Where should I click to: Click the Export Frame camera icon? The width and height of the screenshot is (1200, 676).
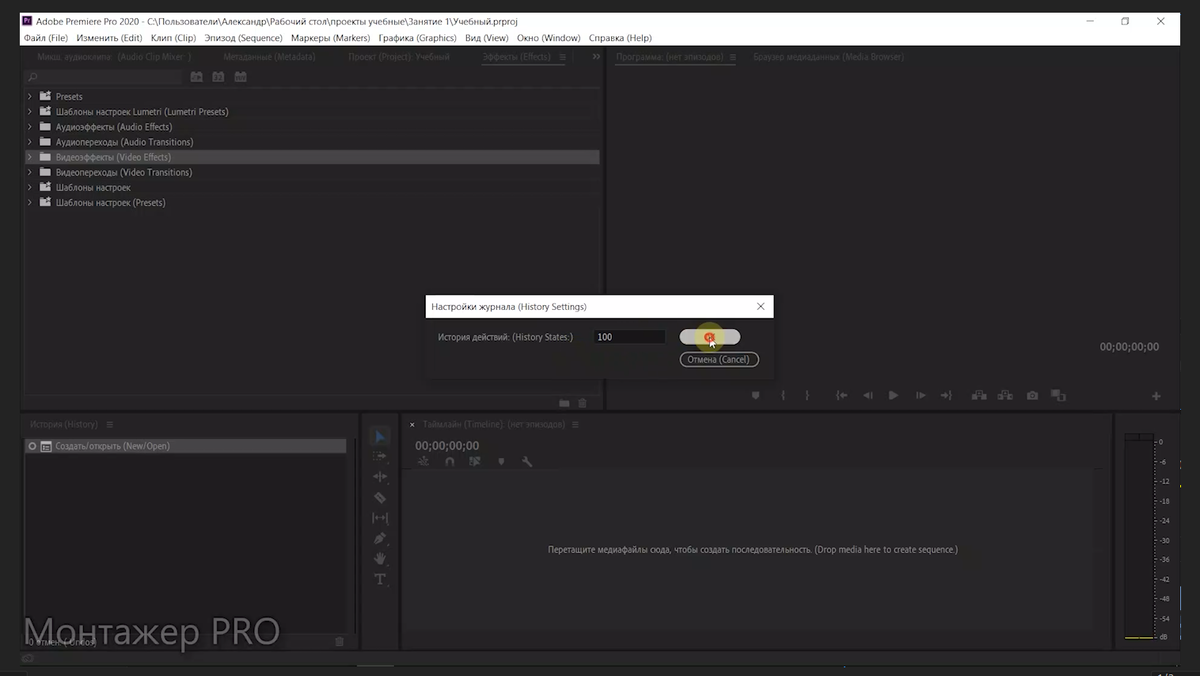point(1032,396)
